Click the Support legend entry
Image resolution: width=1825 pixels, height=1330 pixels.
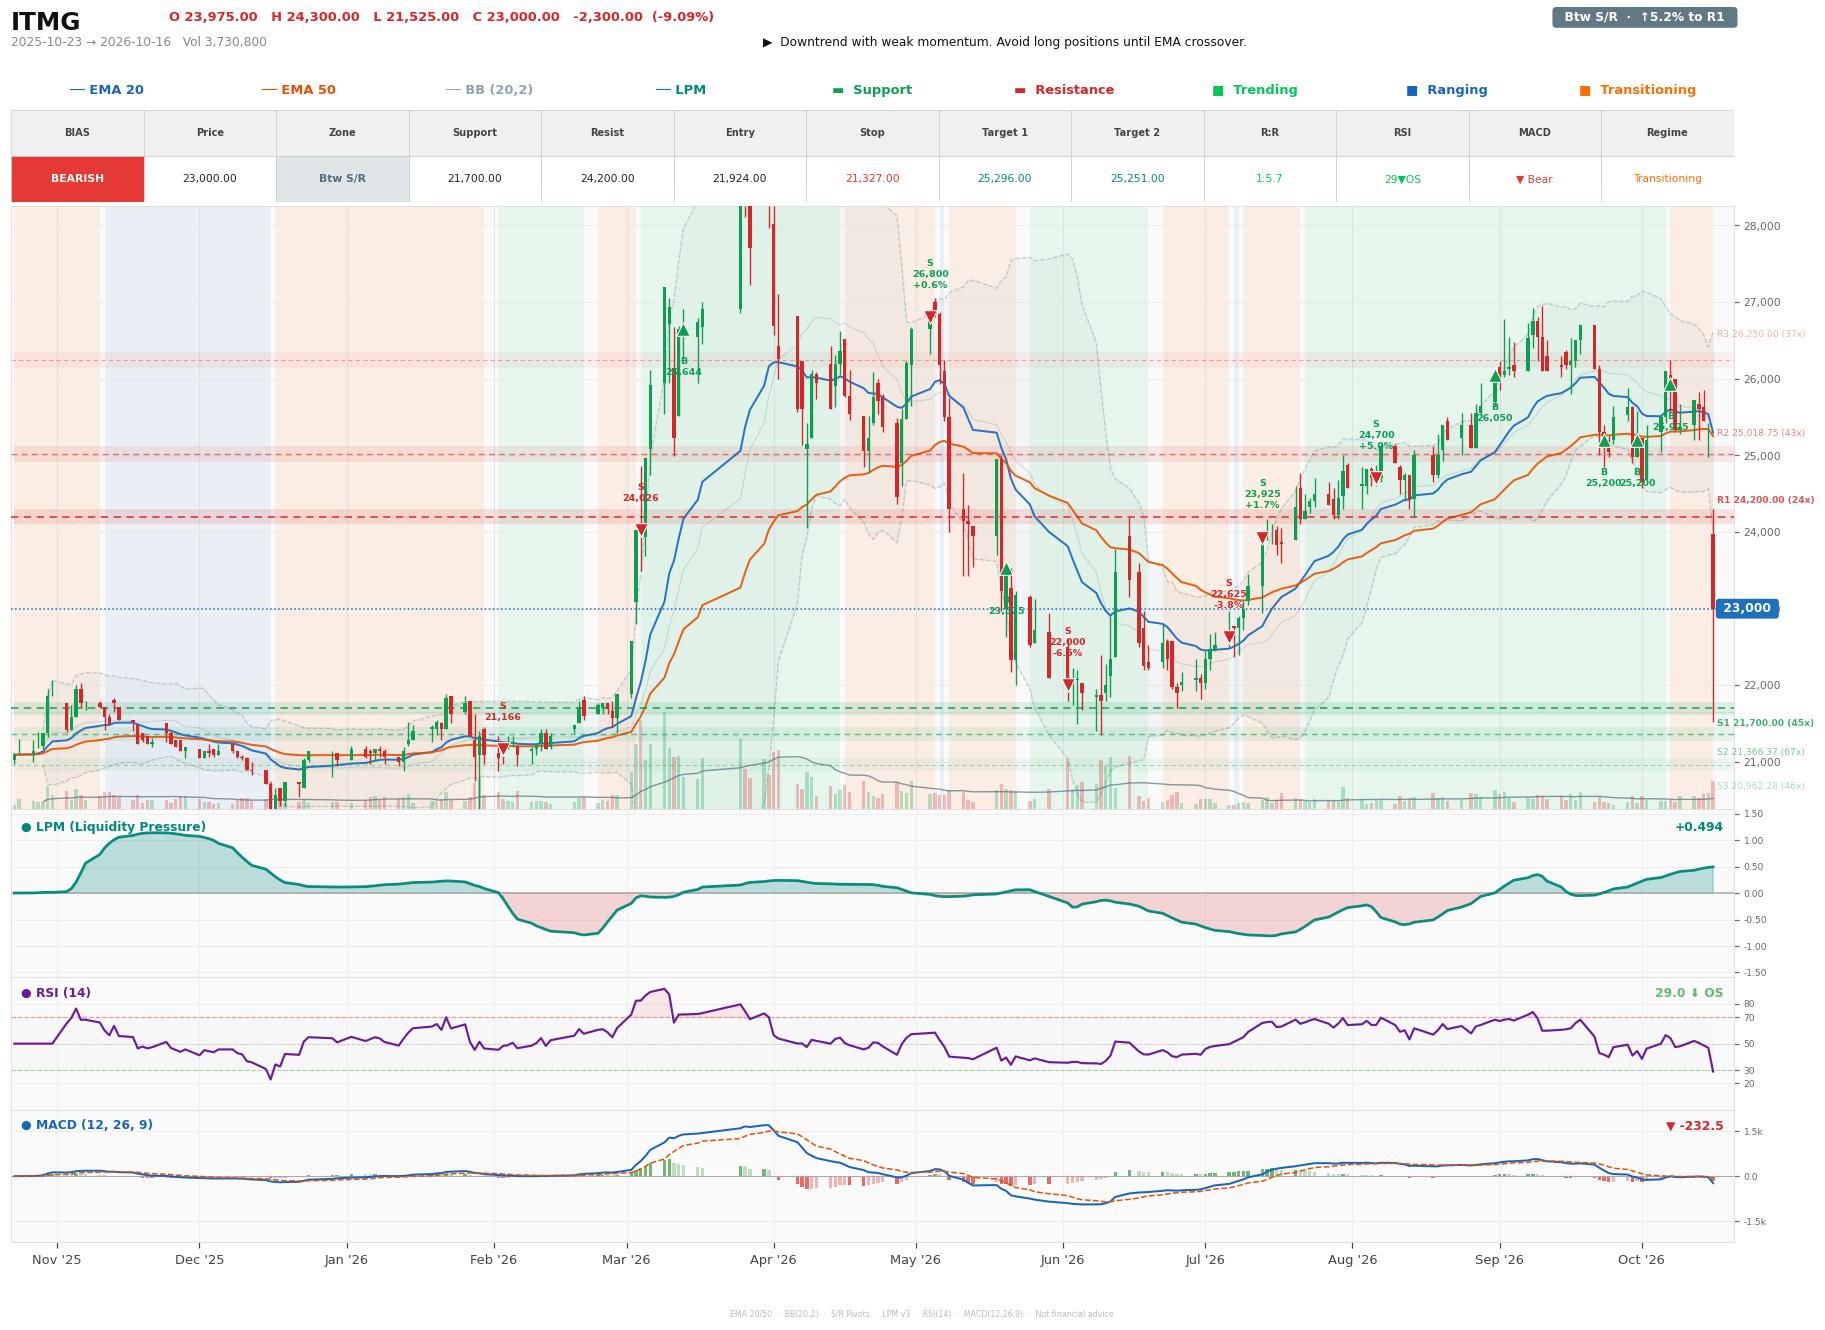(x=872, y=90)
